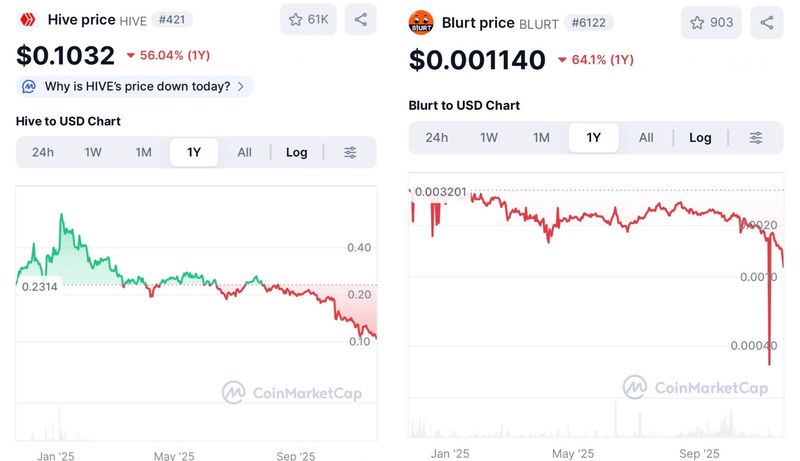Click the Blurt logo icon
Image resolution: width=800 pixels, height=461 pixels.
coord(422,22)
